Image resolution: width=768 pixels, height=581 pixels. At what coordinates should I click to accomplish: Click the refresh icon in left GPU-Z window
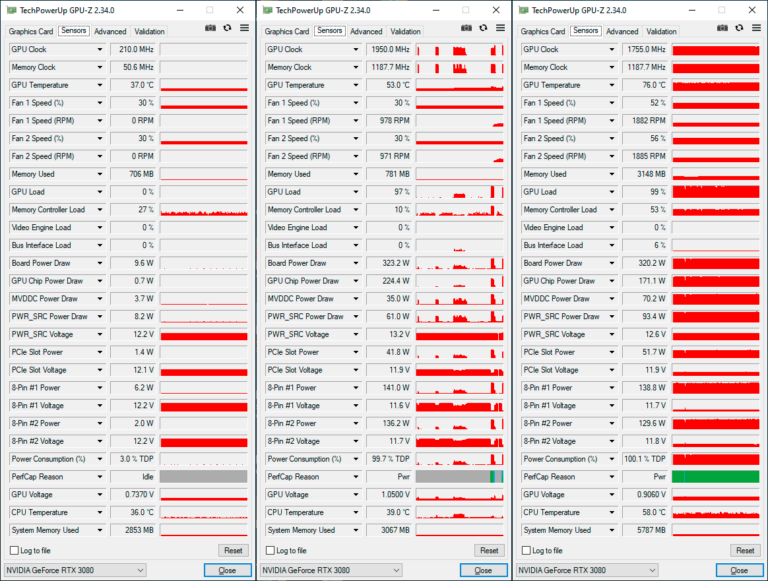pos(227,29)
